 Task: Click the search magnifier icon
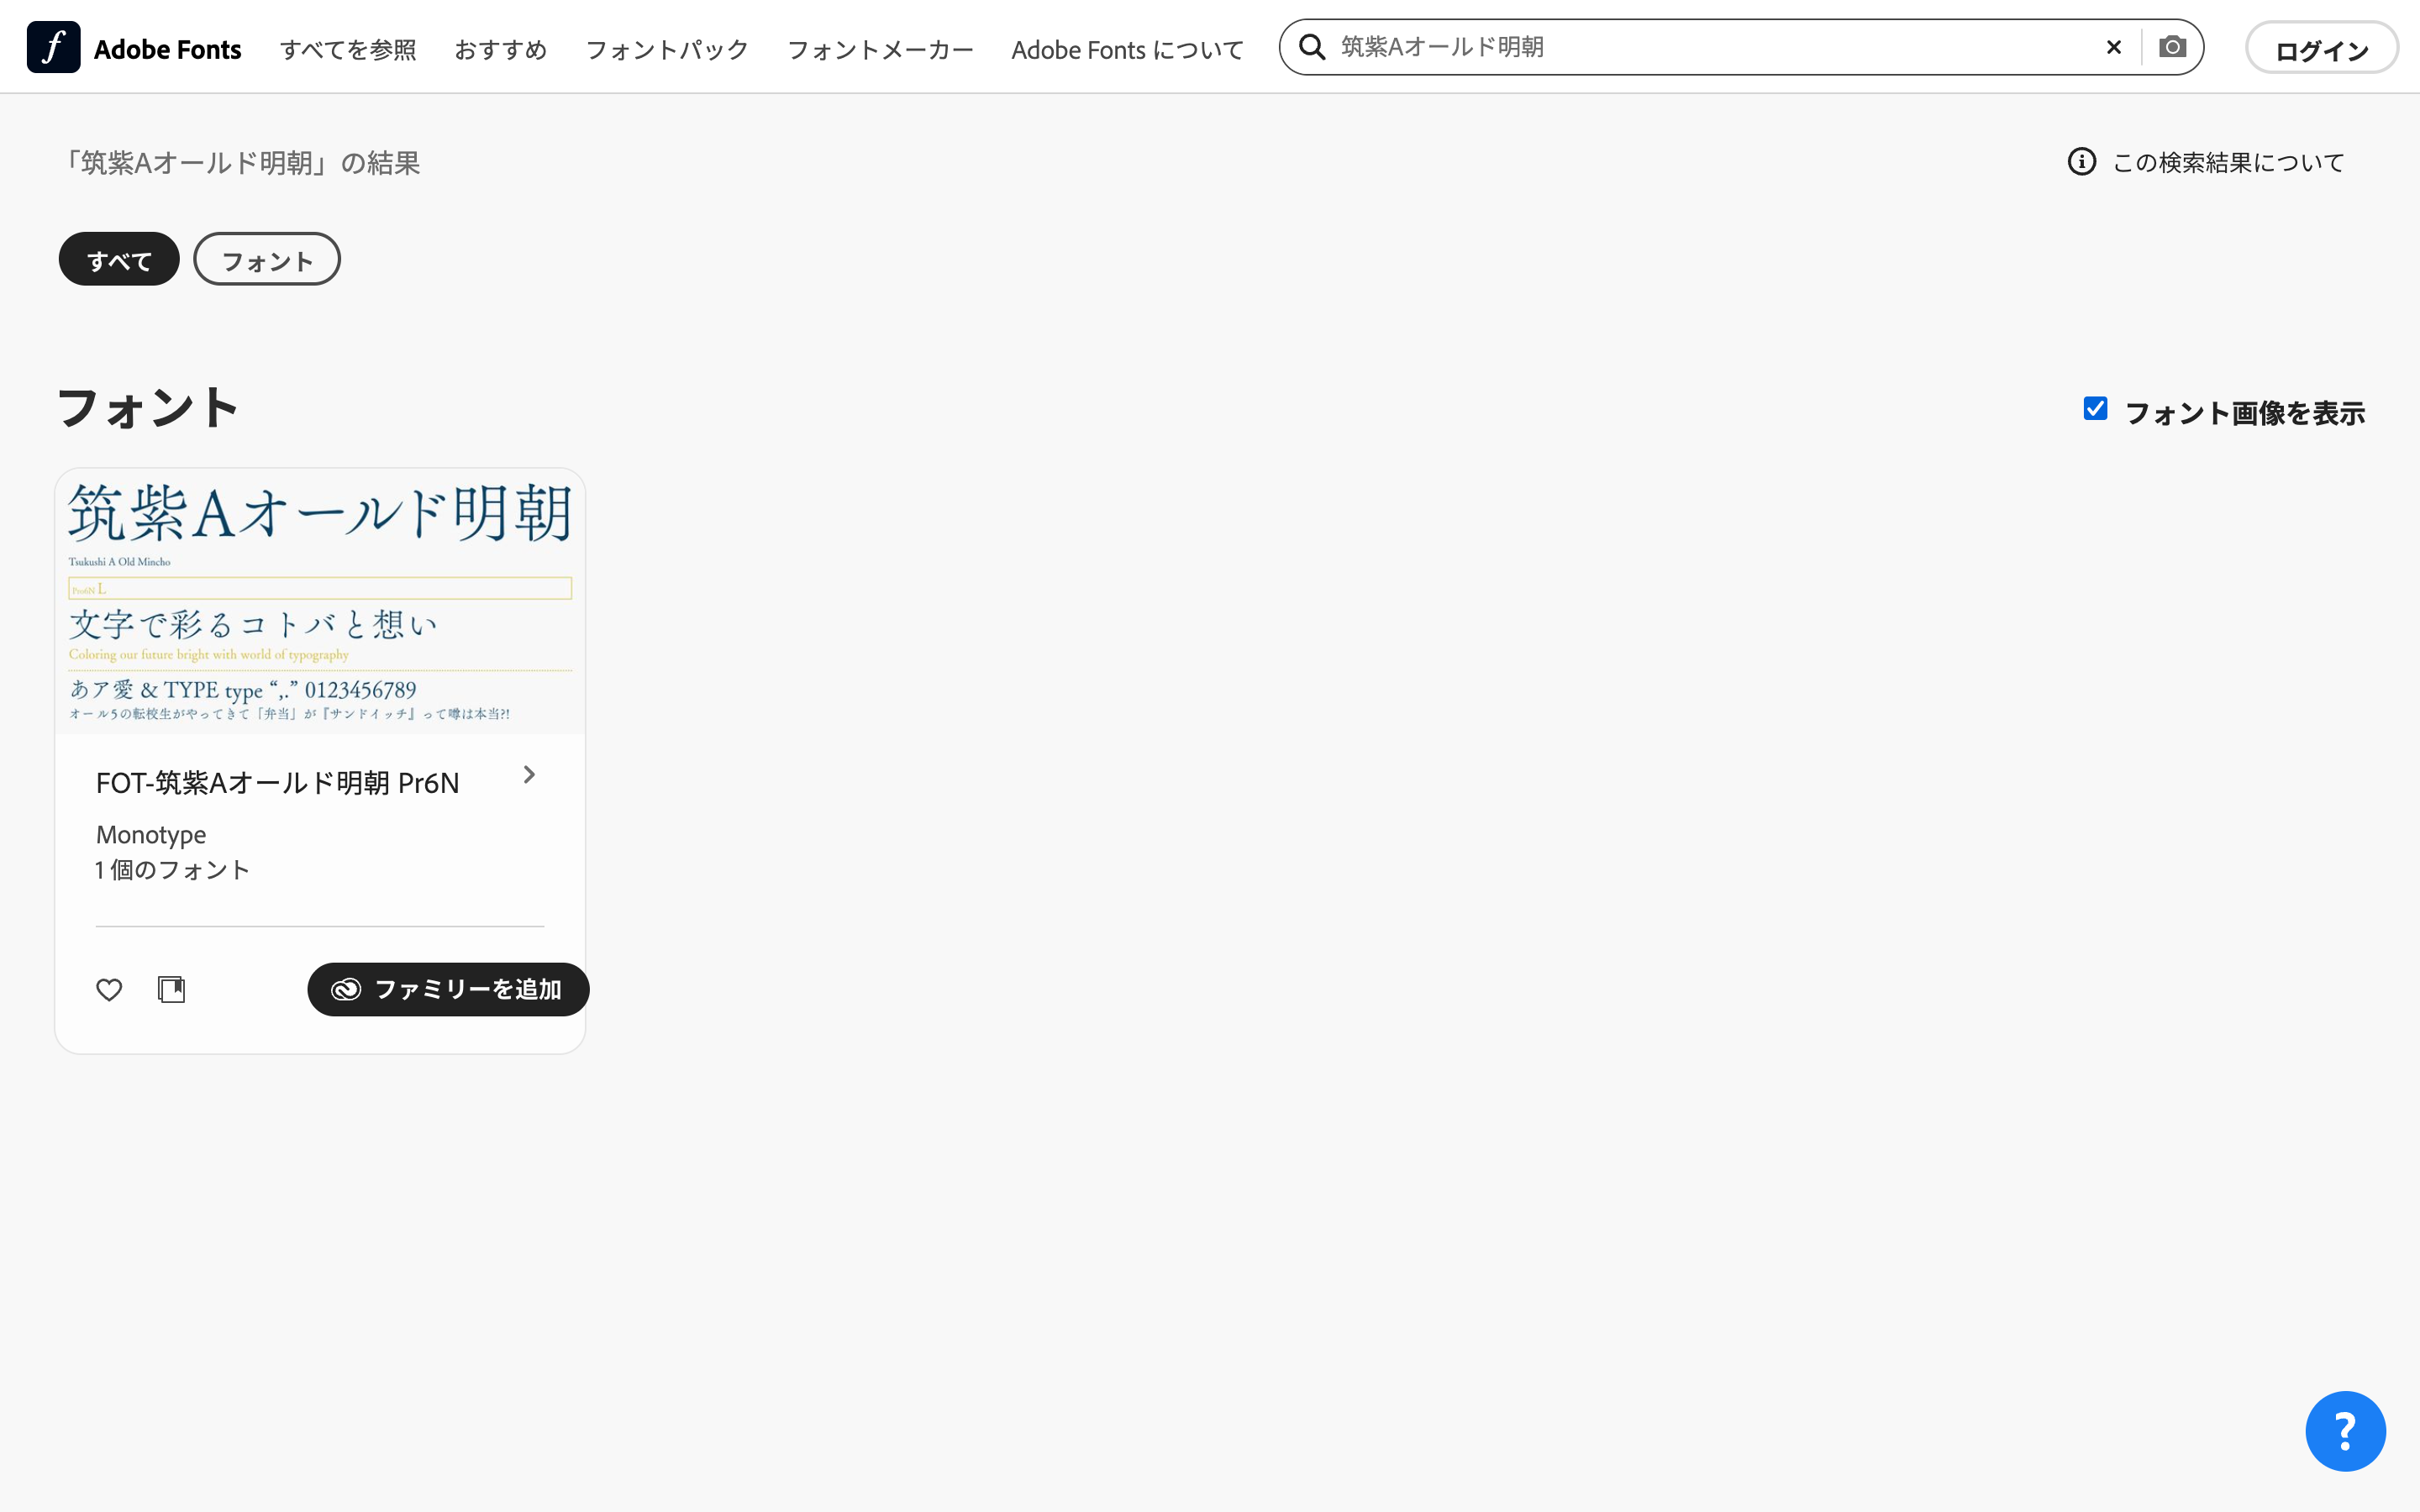tap(1312, 47)
